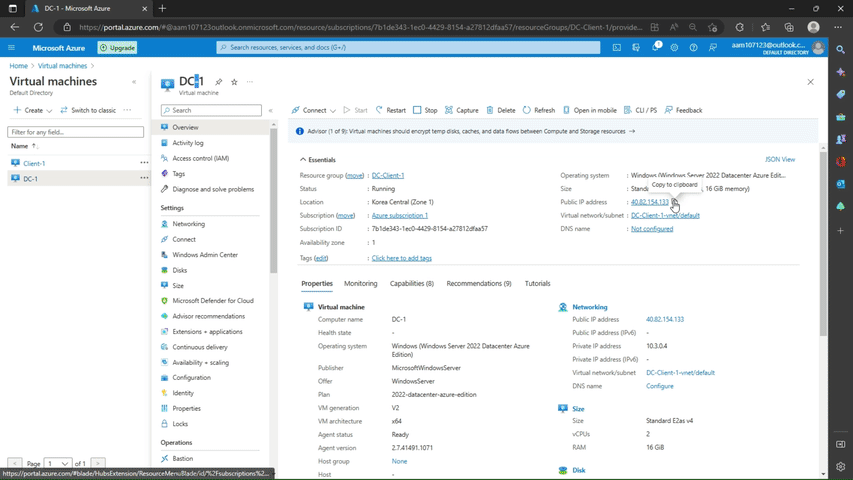Image resolution: width=853 pixels, height=480 pixels.
Task: Open Bastion under Operations
Action: coord(182,459)
